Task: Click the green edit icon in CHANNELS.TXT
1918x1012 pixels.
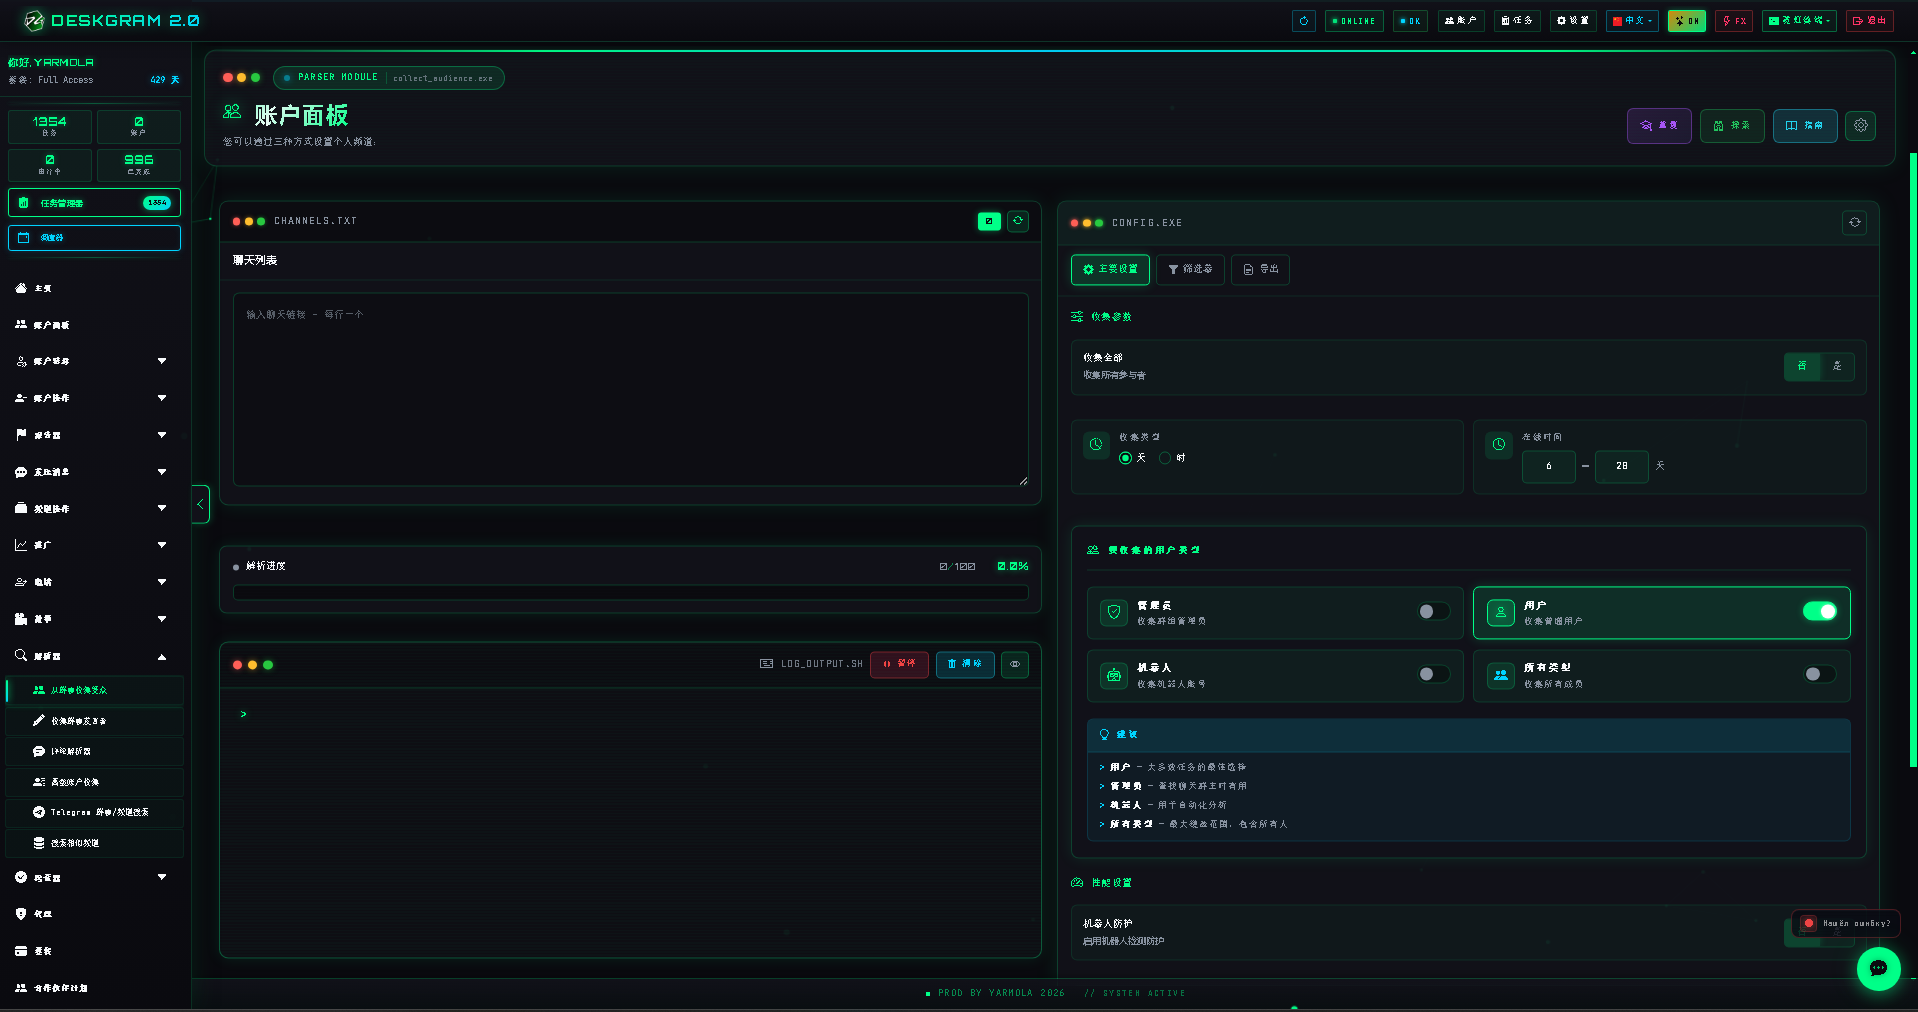Action: (989, 221)
